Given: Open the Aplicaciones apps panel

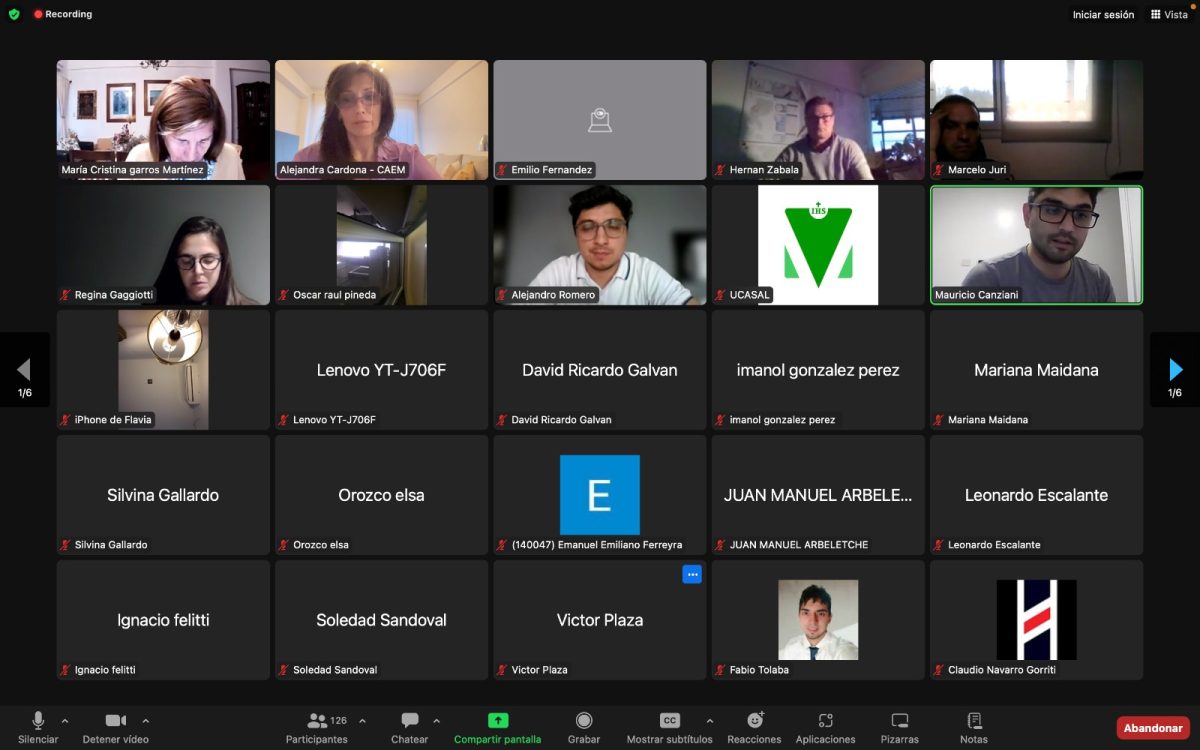Looking at the screenshot, I should [x=825, y=727].
